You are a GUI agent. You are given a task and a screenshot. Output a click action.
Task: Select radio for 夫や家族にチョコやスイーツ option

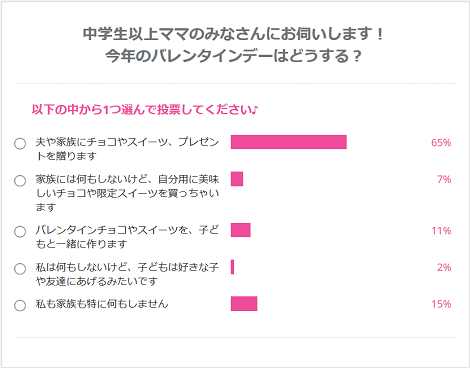click(x=20, y=144)
